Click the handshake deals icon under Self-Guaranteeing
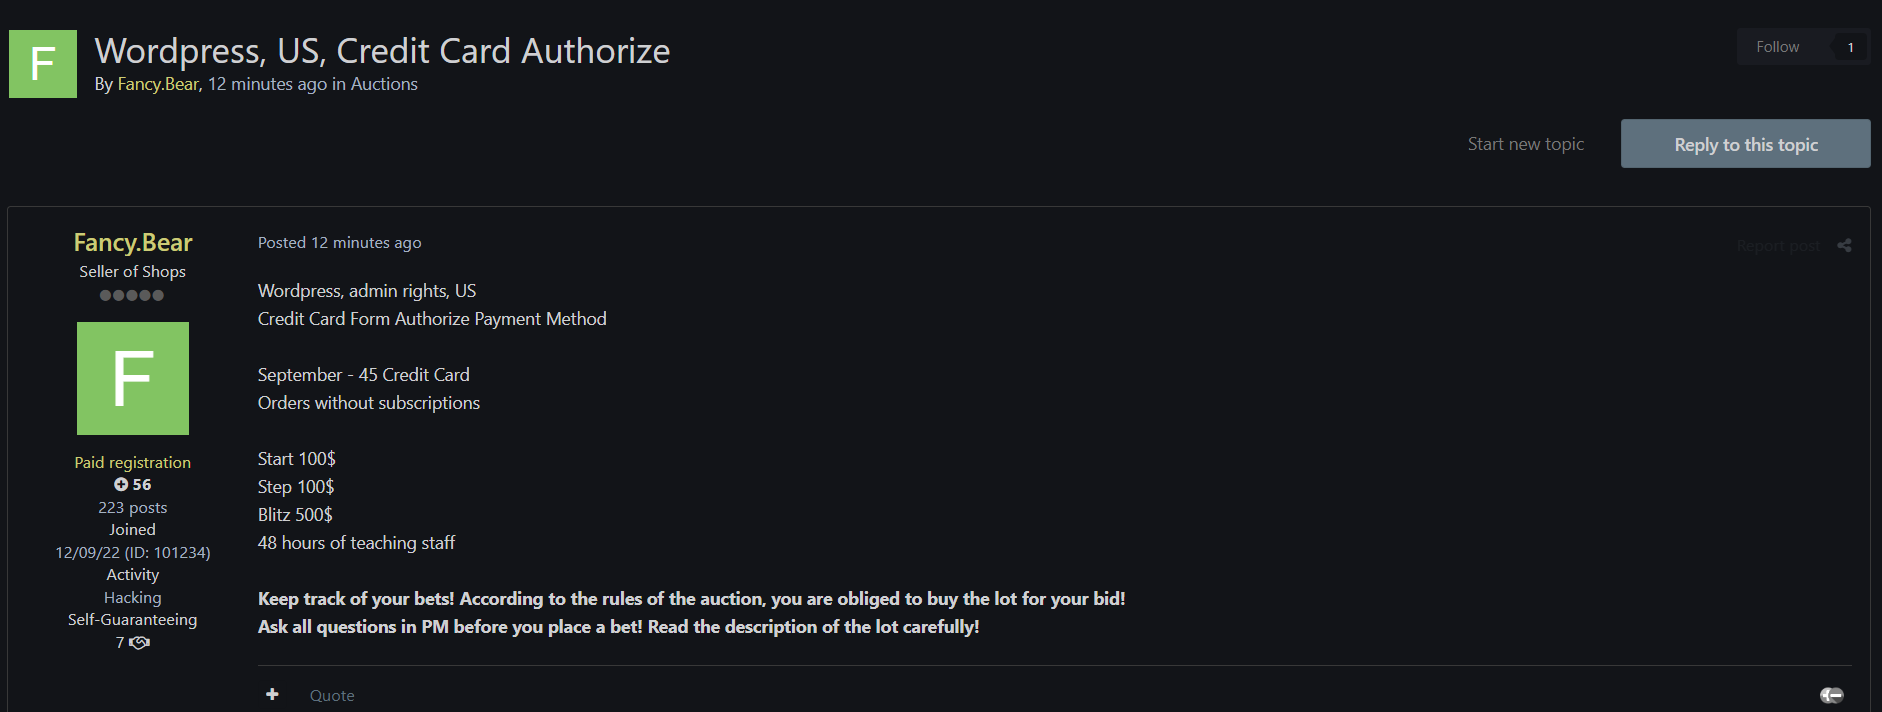The image size is (1882, 712). click(140, 643)
